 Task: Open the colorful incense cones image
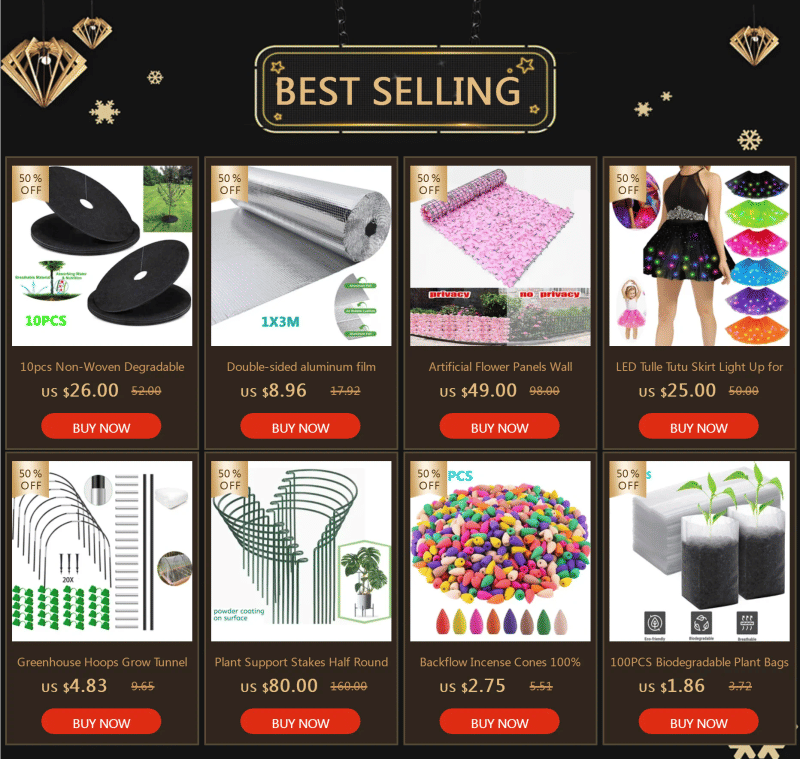[x=500, y=551]
